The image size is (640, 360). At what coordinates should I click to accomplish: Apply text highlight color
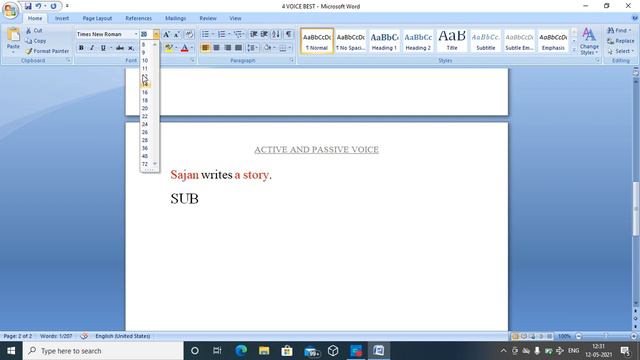click(x=169, y=48)
